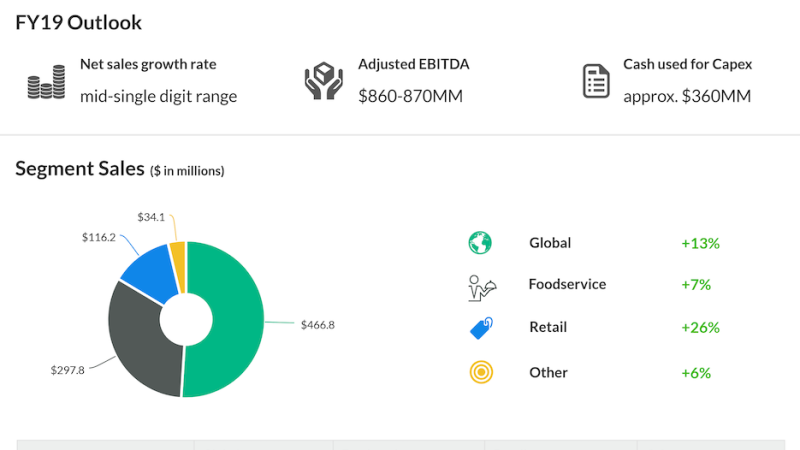Click the +26% Retail growth value
Screen dimensions: 800x450
coord(700,327)
